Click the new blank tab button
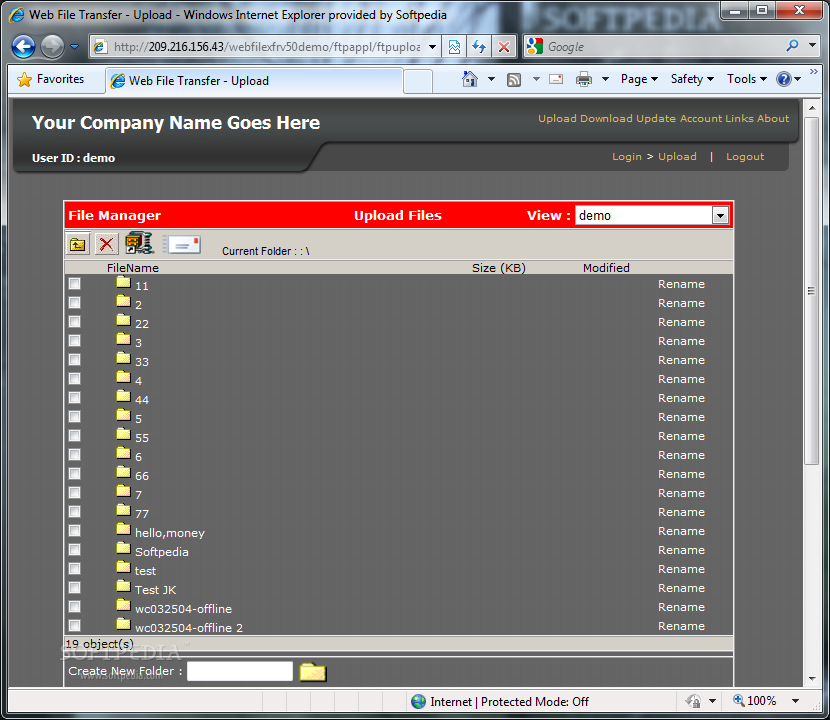 point(418,80)
